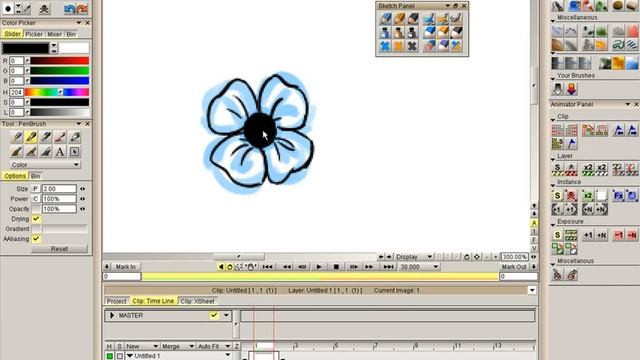The height and width of the screenshot is (360, 640).
Task: Click the Undo blue arrow icon
Action: point(69,9)
